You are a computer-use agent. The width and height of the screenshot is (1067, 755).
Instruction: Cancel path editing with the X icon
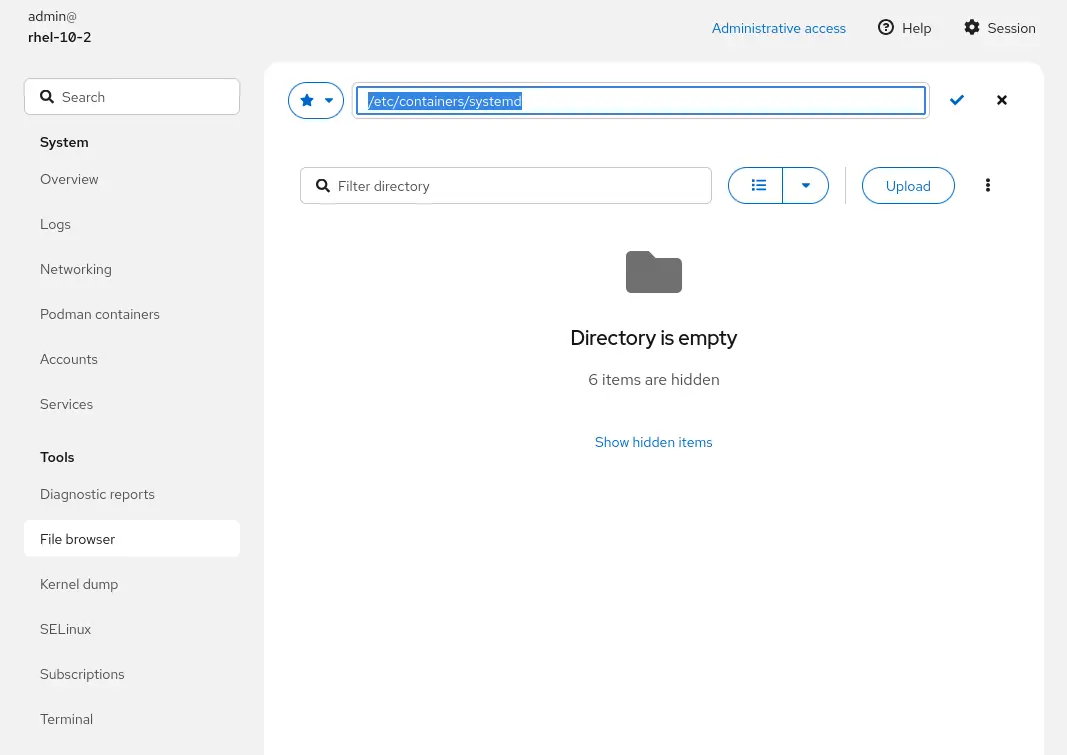click(x=1002, y=100)
